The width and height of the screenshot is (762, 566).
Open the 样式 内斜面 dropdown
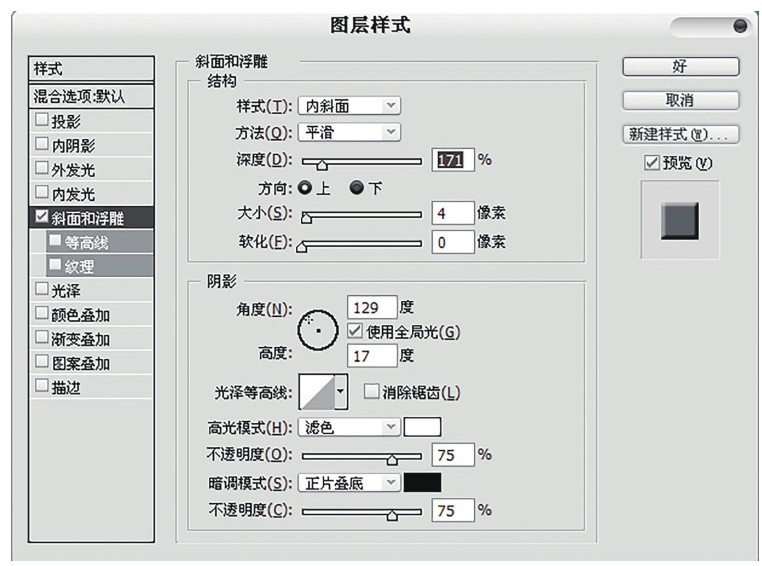[349, 105]
